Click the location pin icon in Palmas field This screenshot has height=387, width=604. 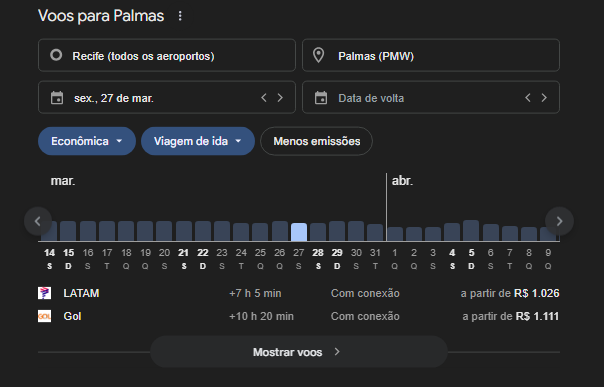tap(319, 55)
